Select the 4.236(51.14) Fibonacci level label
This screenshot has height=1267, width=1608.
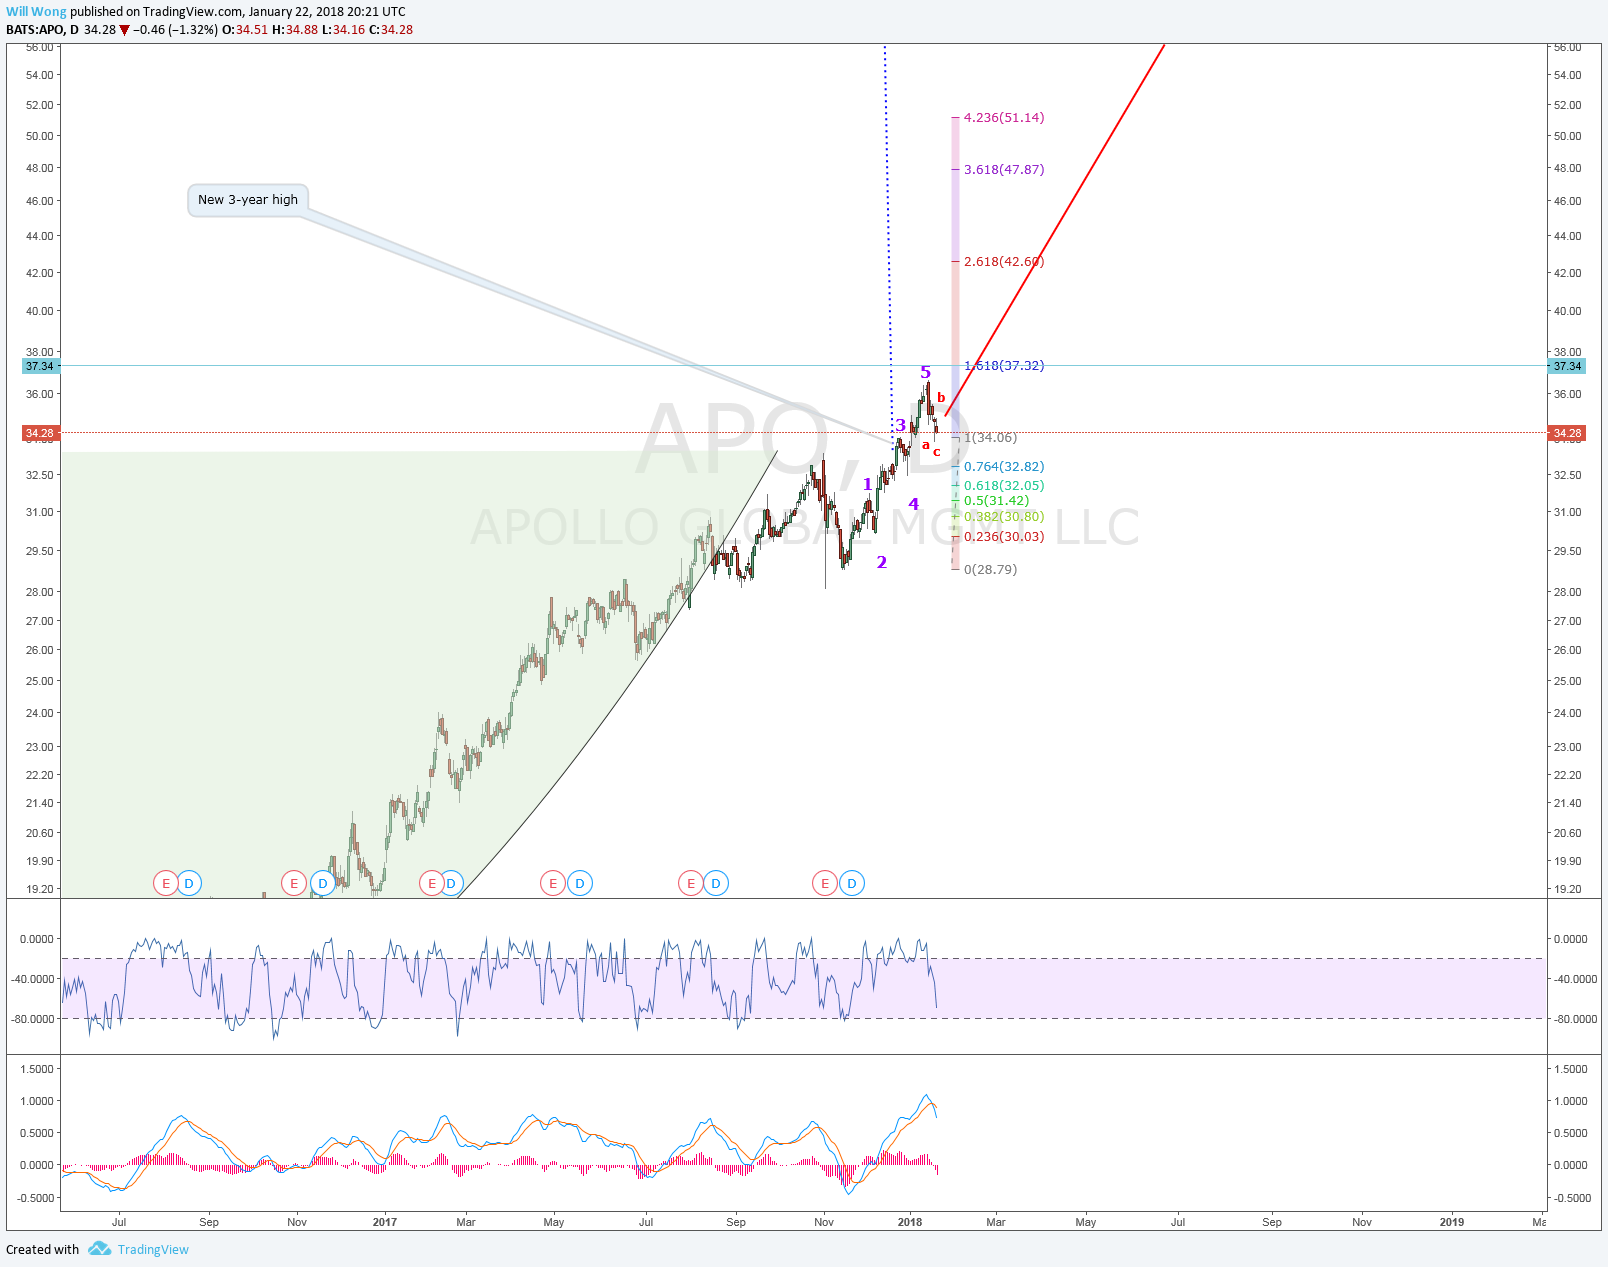[x=1004, y=117]
